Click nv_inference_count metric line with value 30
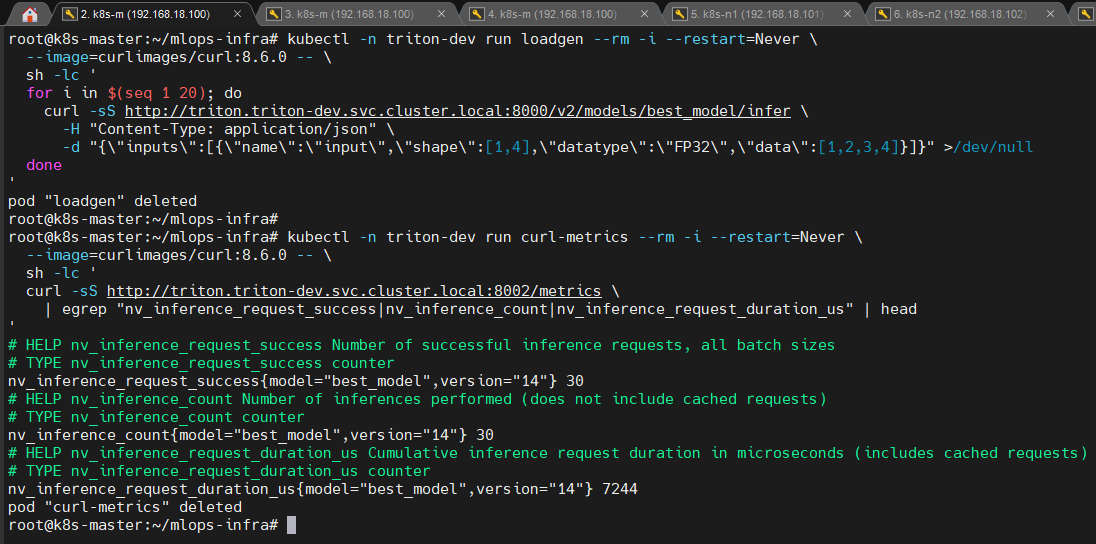Image resolution: width=1096 pixels, height=544 pixels. [x=251, y=434]
